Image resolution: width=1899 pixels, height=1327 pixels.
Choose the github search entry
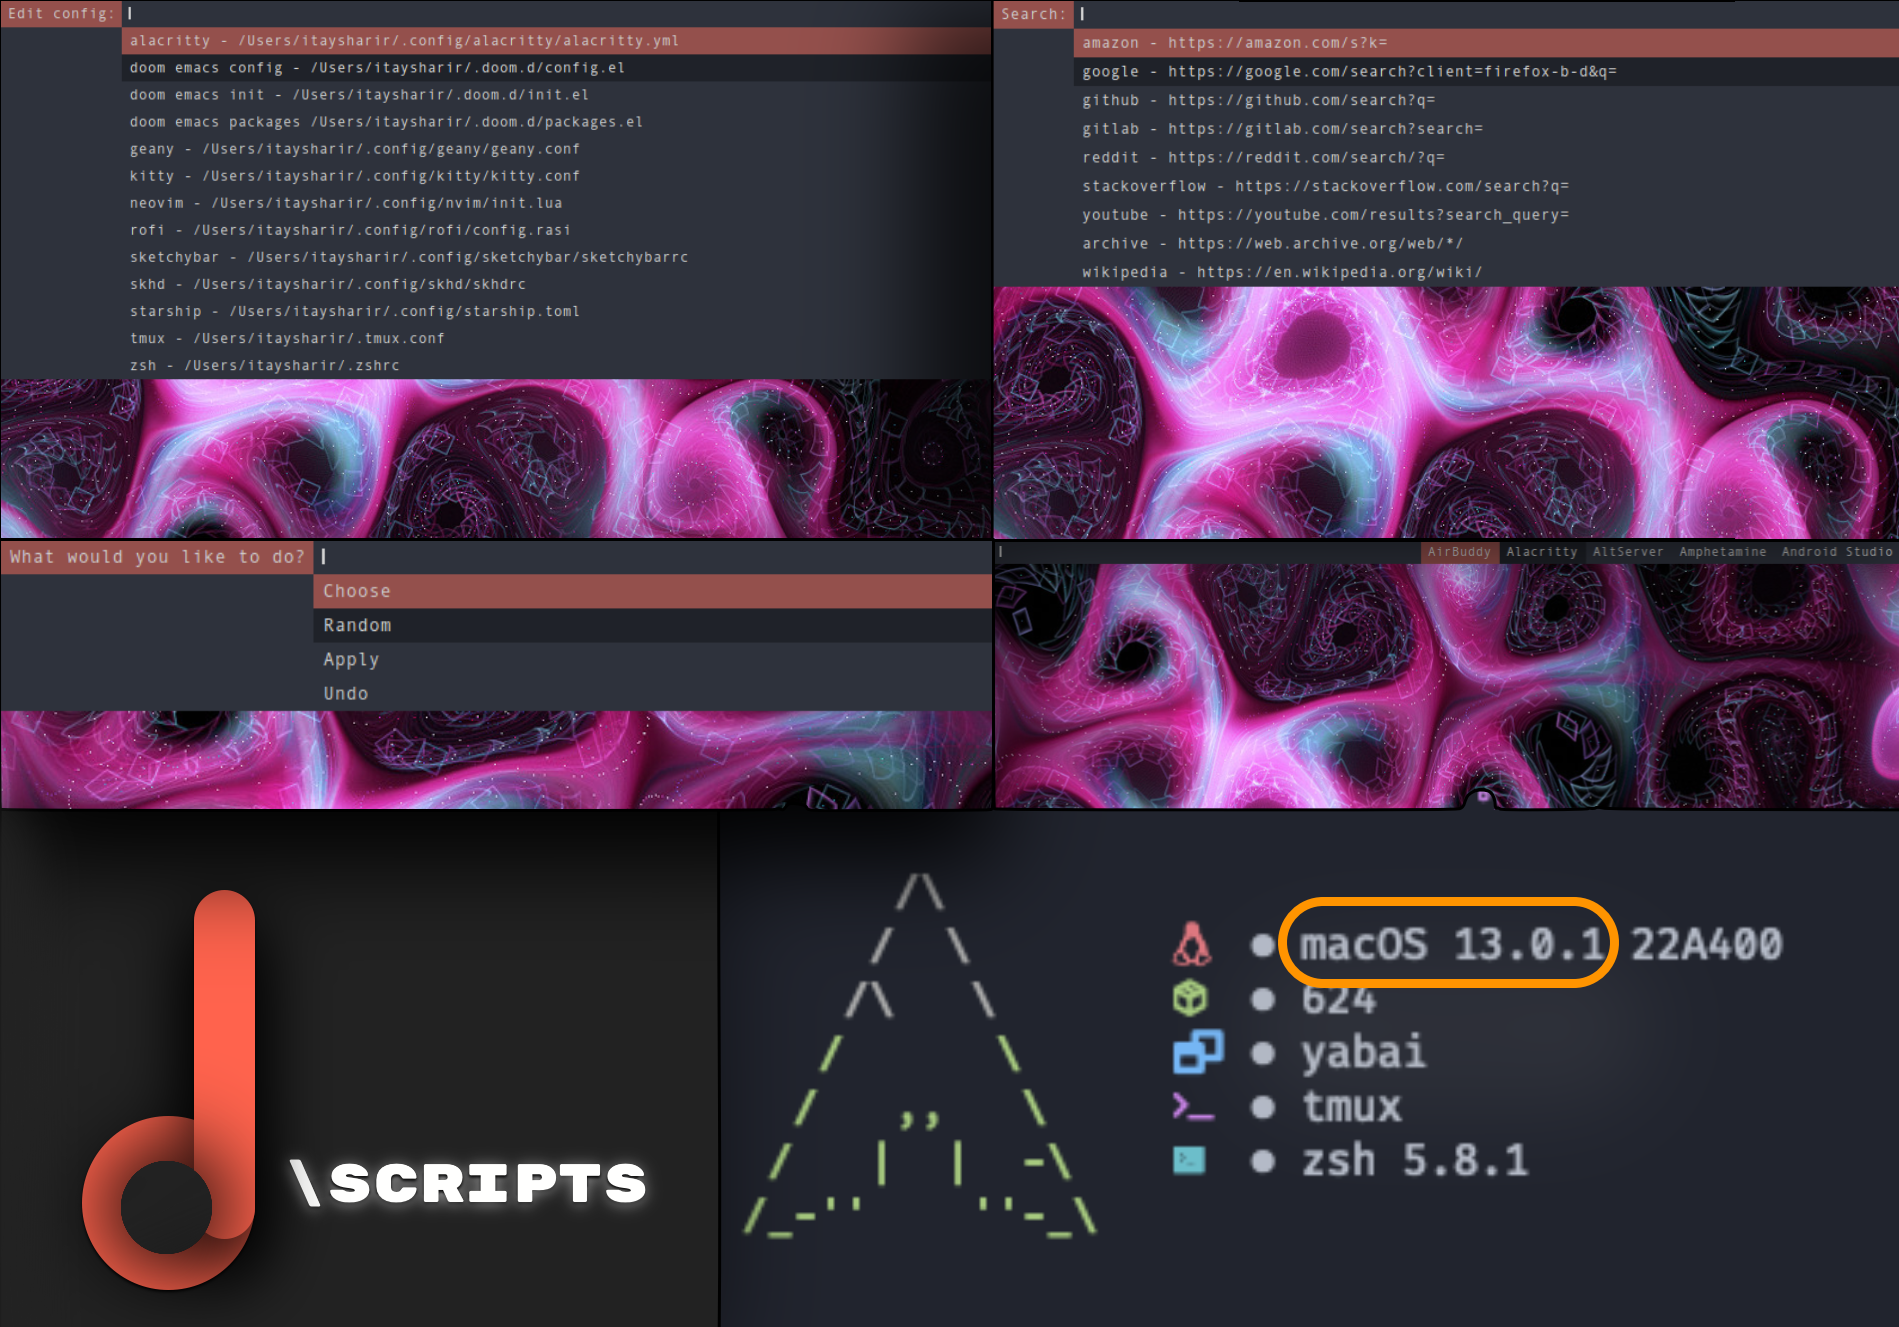[1486, 100]
